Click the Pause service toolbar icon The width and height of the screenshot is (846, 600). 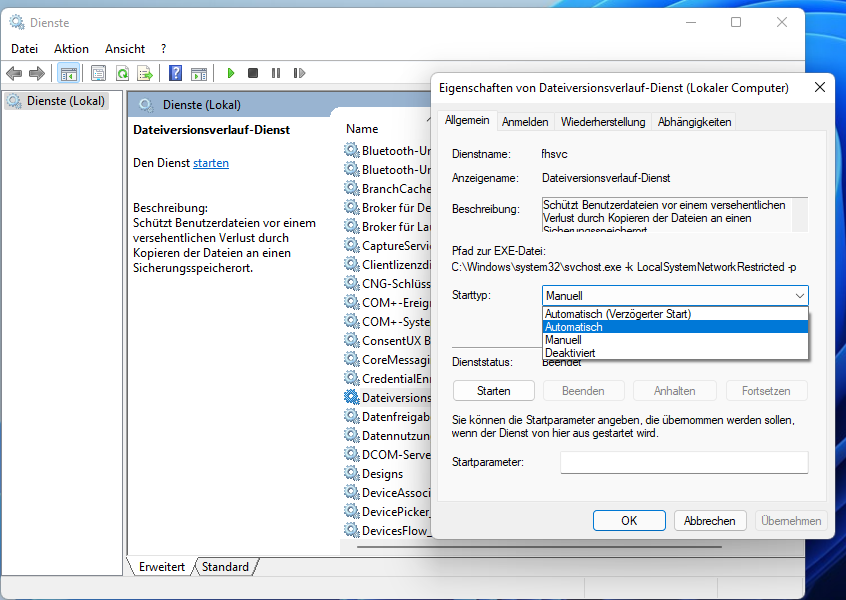[x=276, y=73]
